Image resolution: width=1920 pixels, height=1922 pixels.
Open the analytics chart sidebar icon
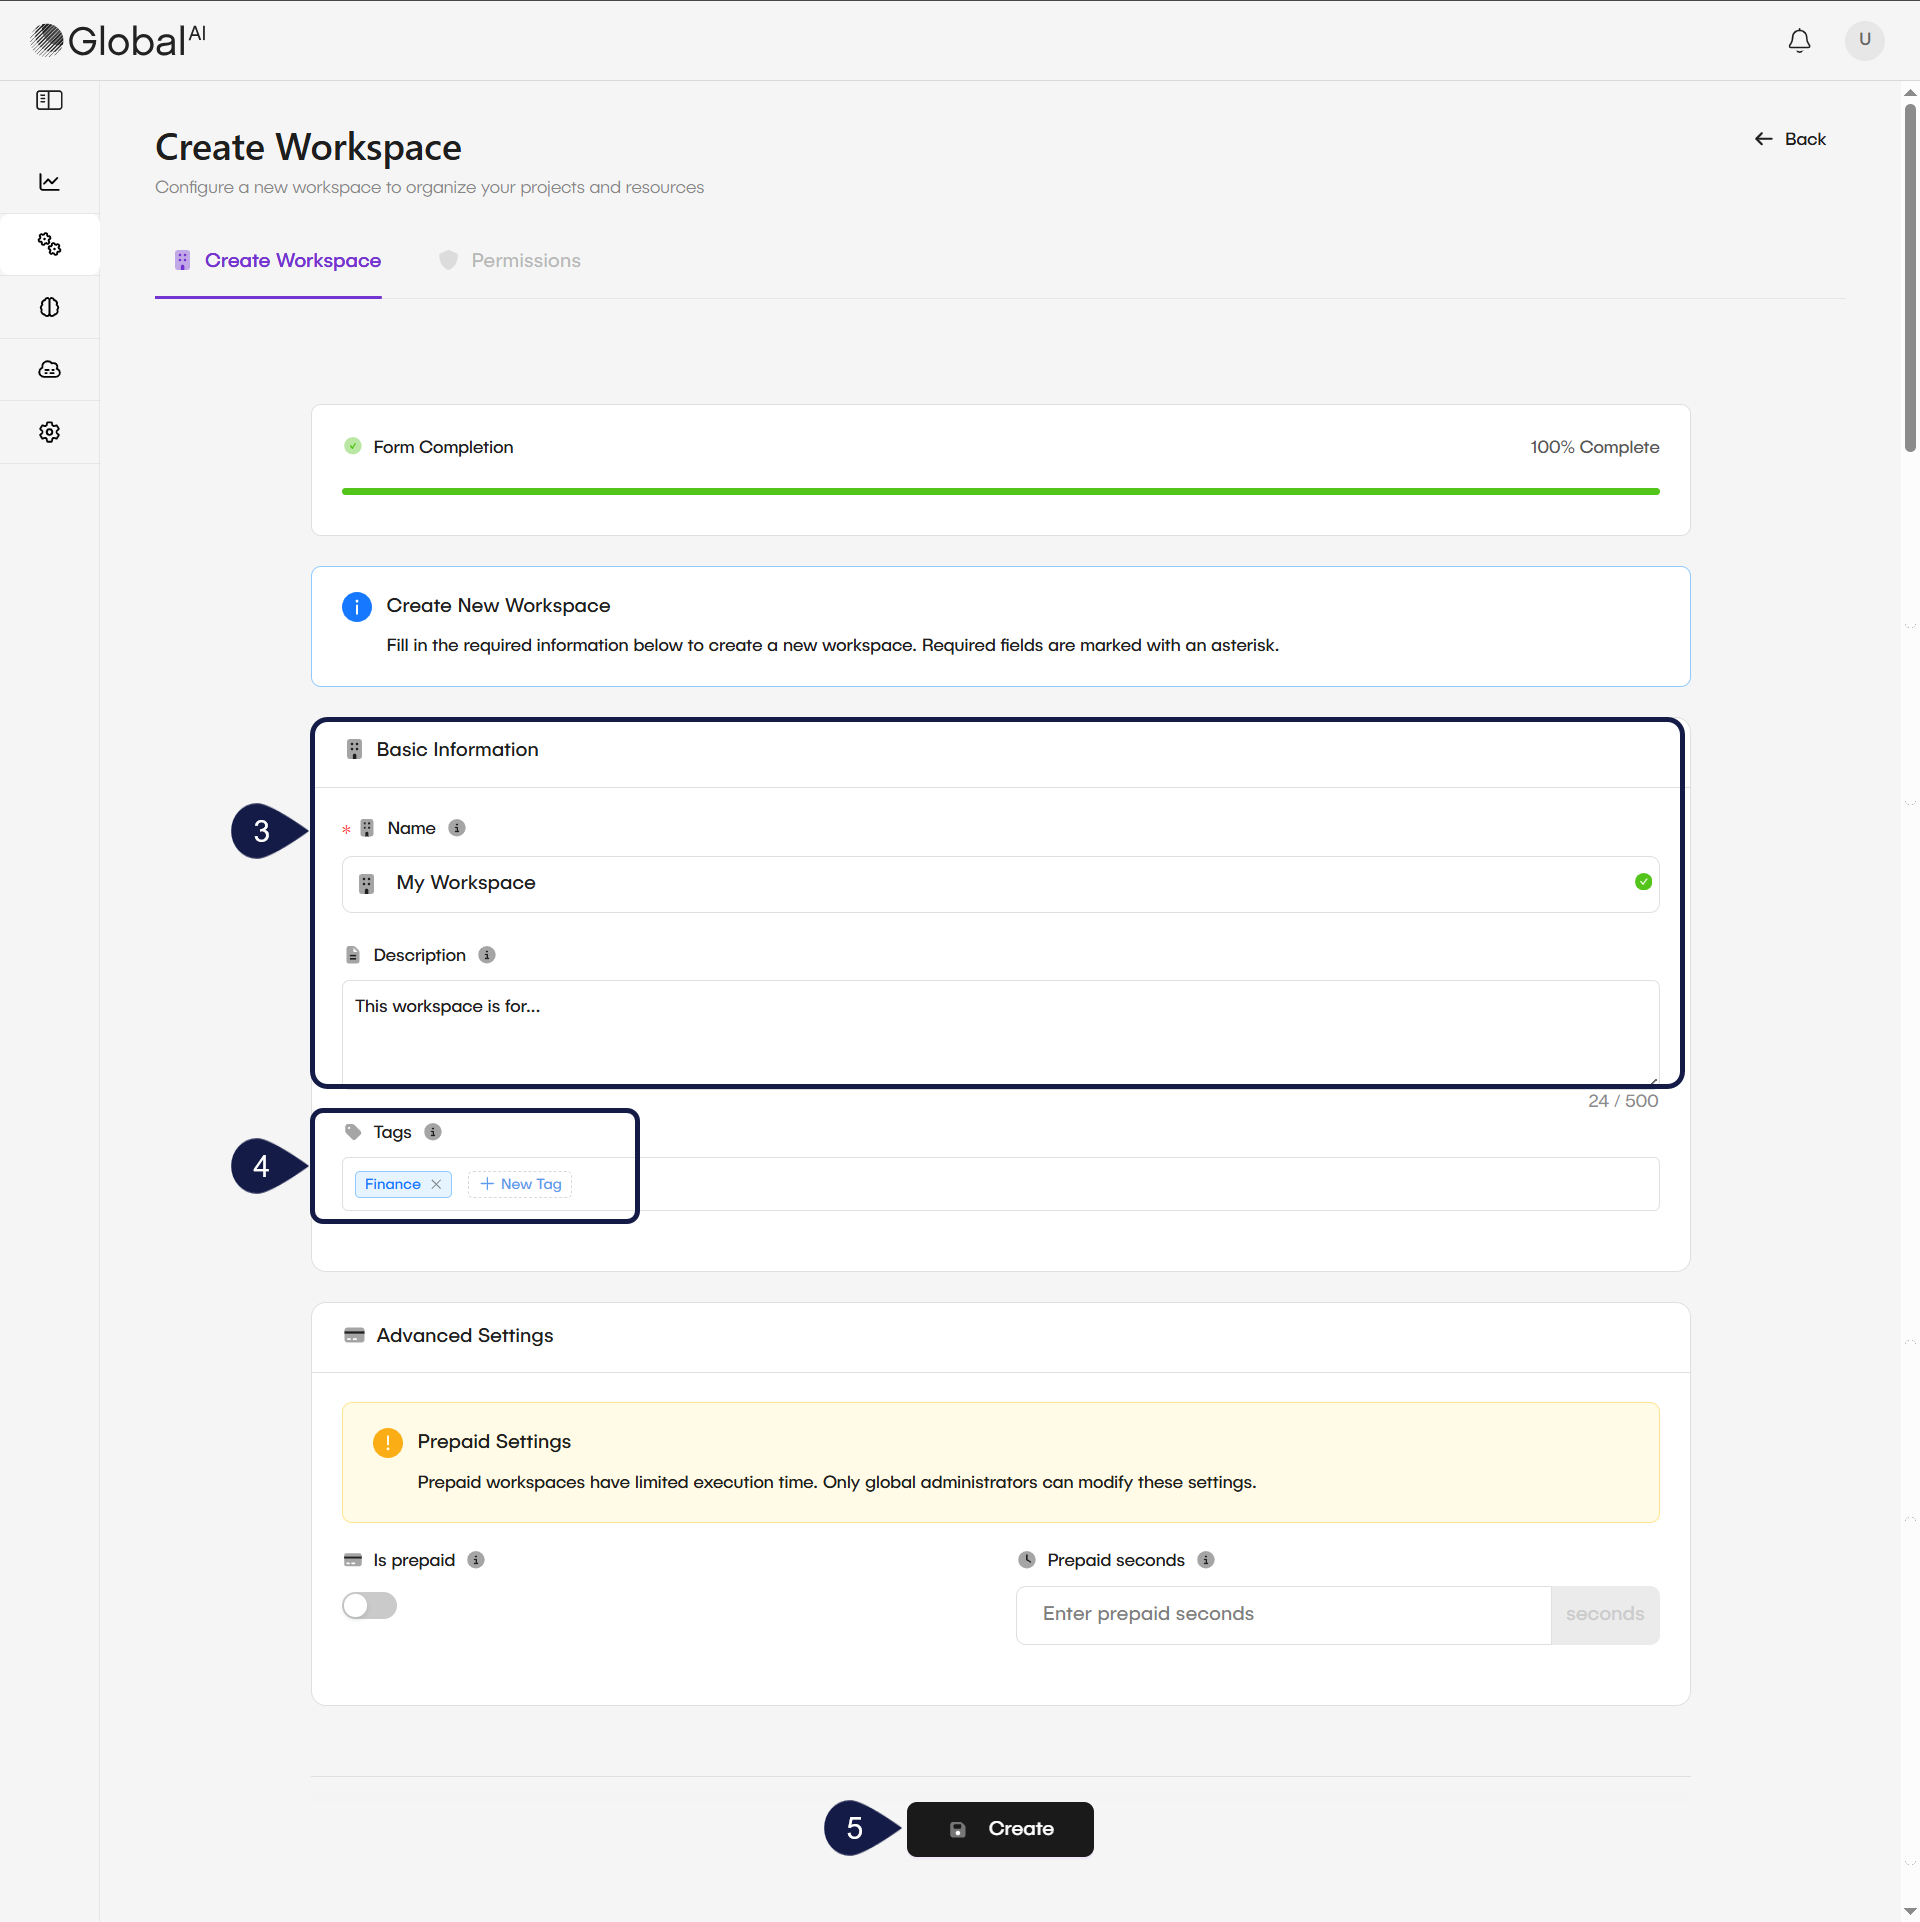49,182
